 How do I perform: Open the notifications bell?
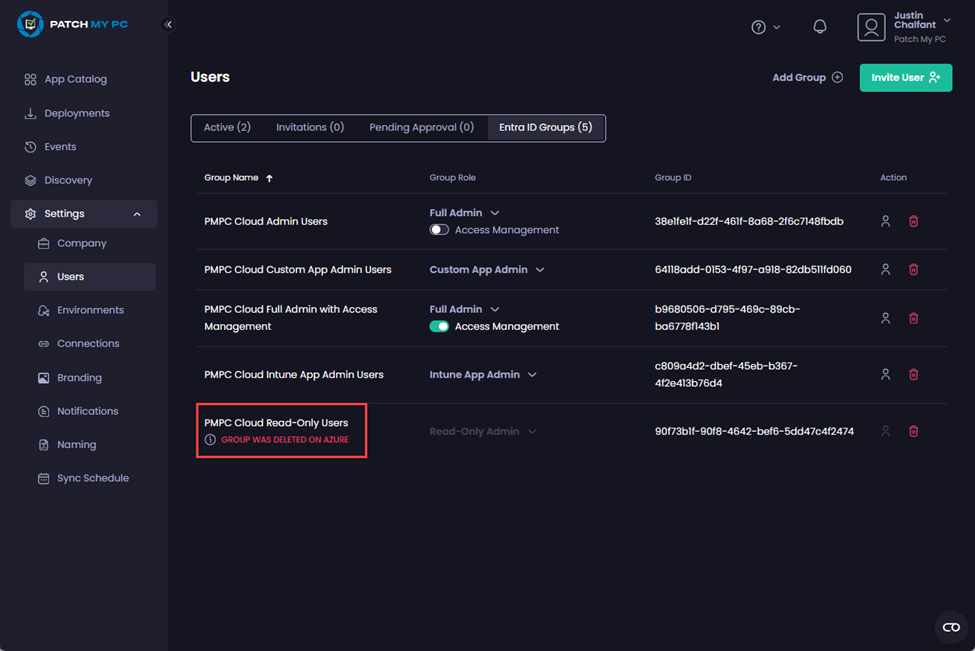[x=819, y=27]
